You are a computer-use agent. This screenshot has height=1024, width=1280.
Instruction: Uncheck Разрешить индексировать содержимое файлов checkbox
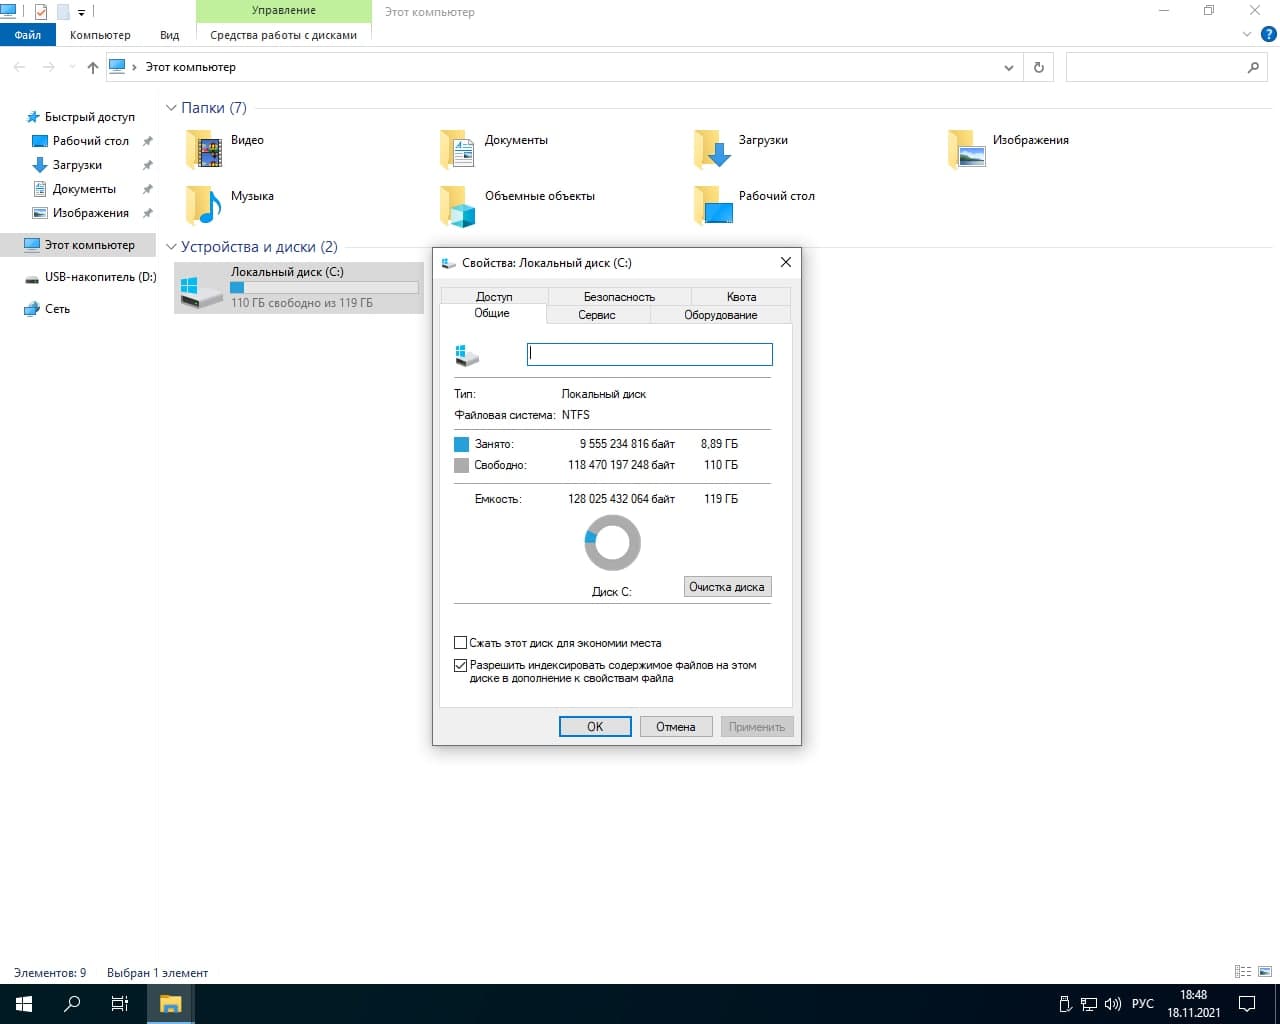(x=461, y=665)
